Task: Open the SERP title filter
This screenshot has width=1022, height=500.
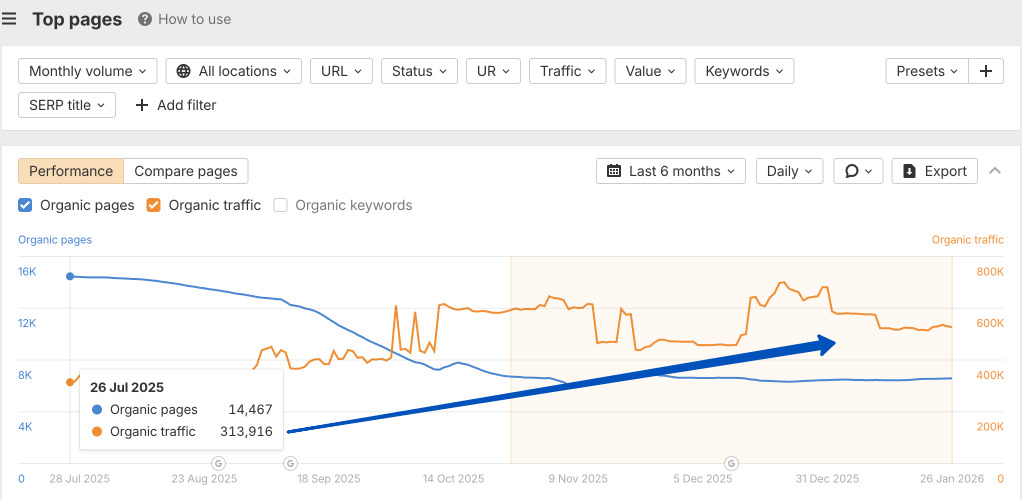Action: click(x=67, y=105)
